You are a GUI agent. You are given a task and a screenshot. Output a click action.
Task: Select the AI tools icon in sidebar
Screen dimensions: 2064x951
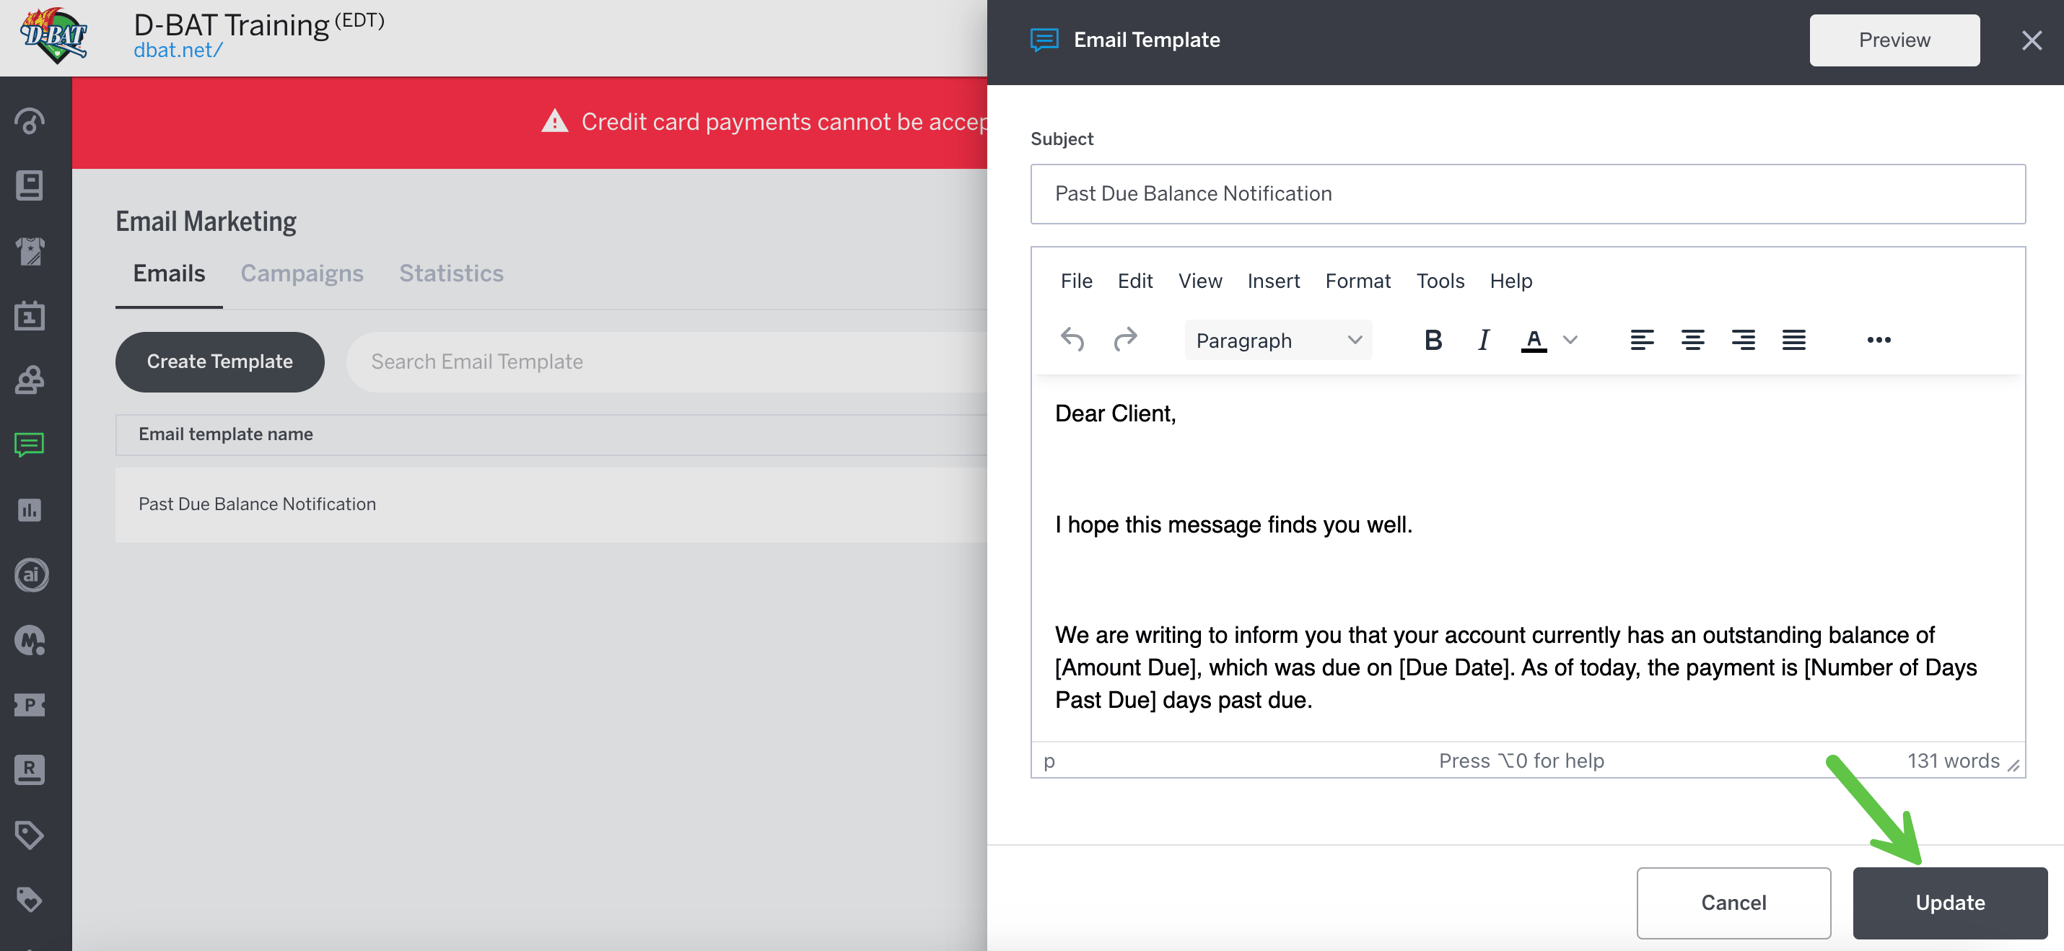coord(31,575)
